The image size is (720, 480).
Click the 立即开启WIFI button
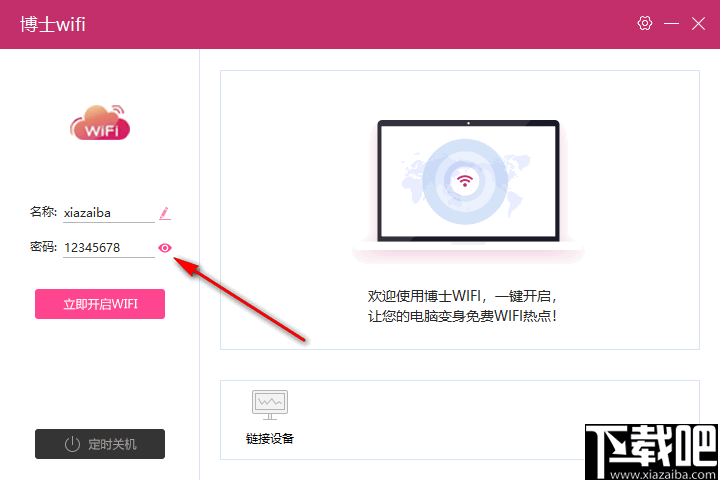(x=100, y=304)
